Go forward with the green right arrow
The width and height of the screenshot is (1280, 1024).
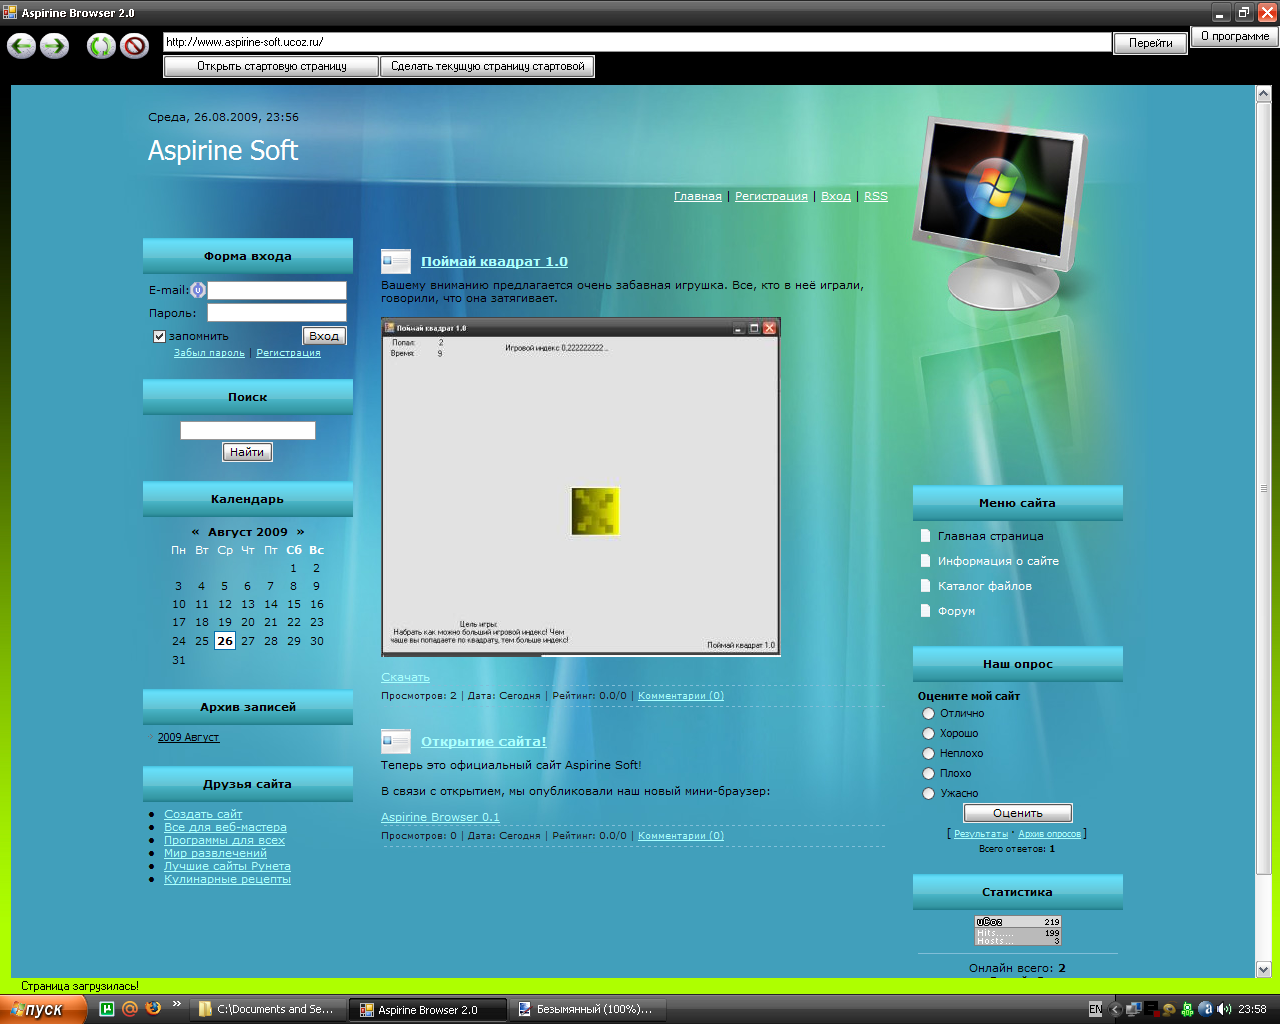coord(54,45)
